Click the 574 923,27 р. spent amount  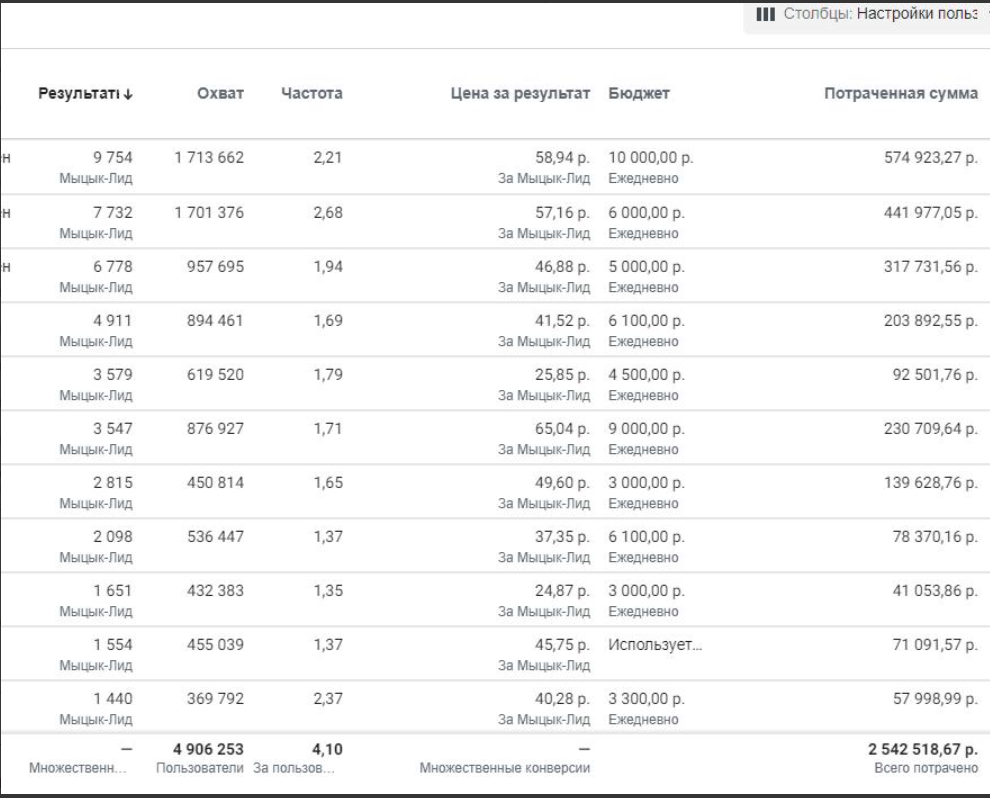tap(924, 157)
